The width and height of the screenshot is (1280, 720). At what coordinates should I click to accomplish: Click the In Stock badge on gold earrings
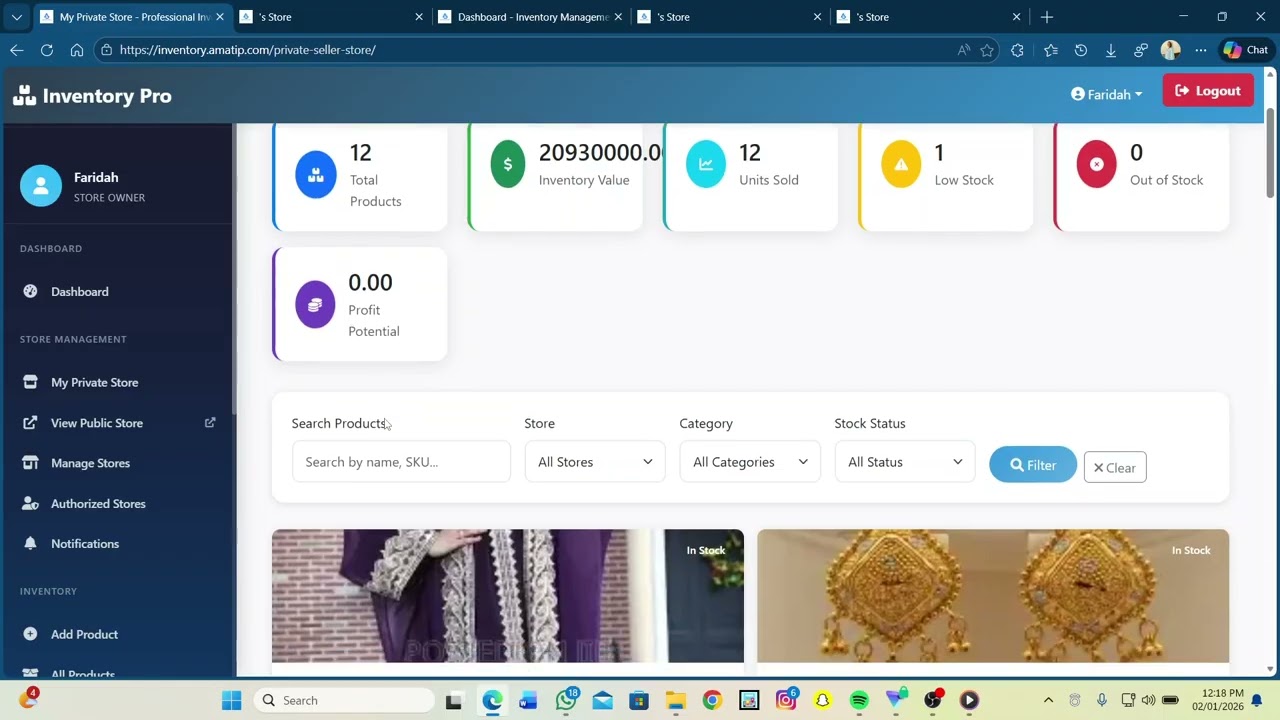pyautogui.click(x=1191, y=550)
